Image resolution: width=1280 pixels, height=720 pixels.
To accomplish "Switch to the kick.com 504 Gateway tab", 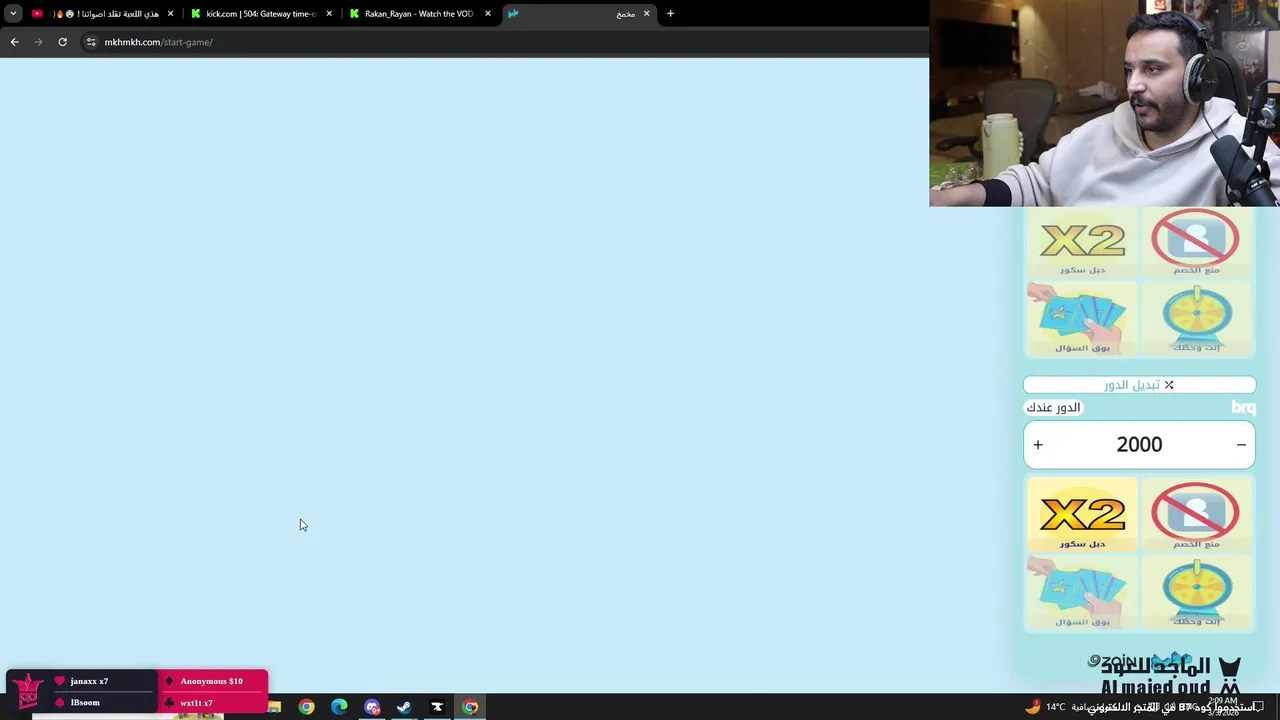I will [260, 14].
